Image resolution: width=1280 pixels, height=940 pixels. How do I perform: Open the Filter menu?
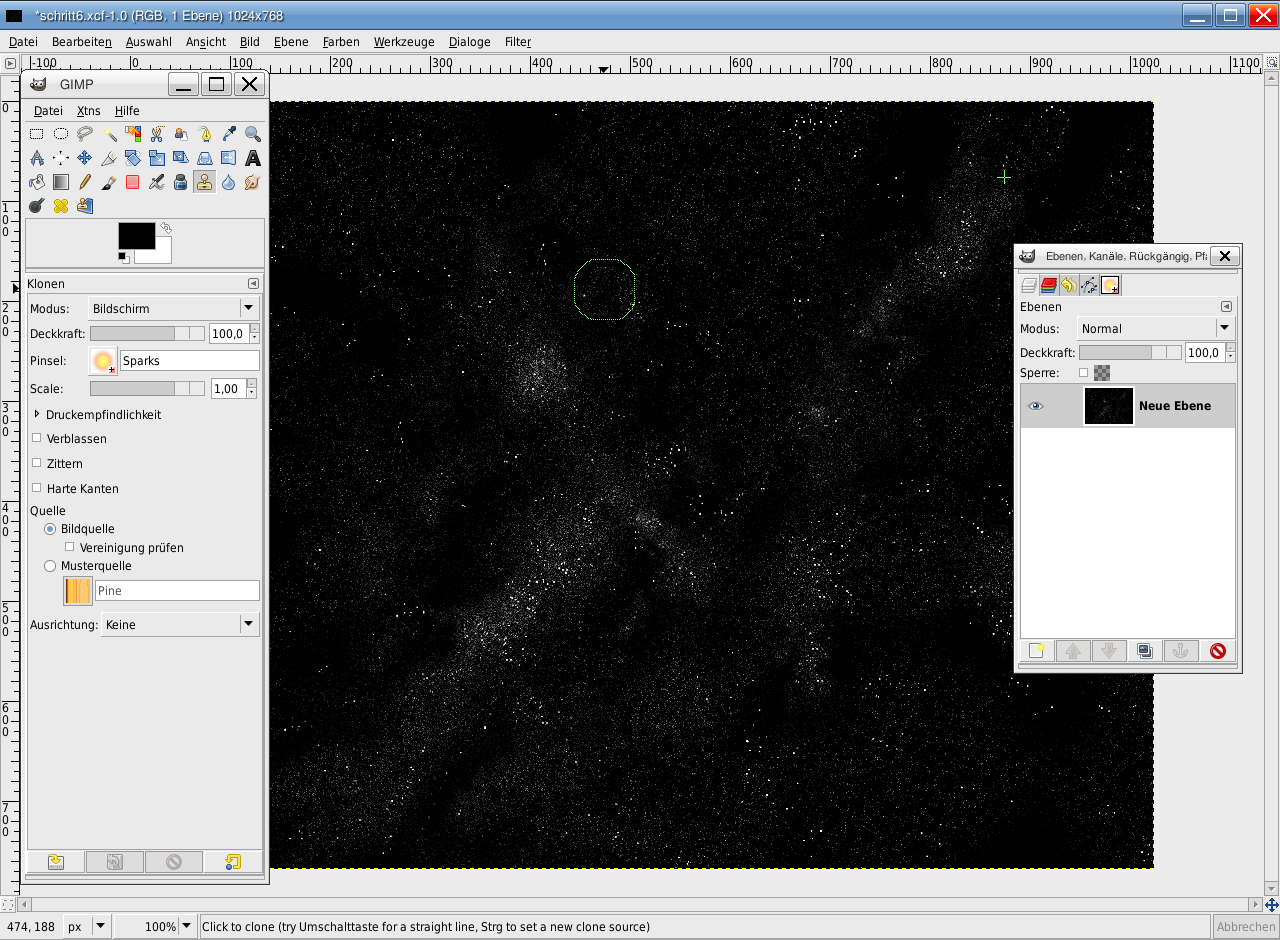tap(517, 42)
